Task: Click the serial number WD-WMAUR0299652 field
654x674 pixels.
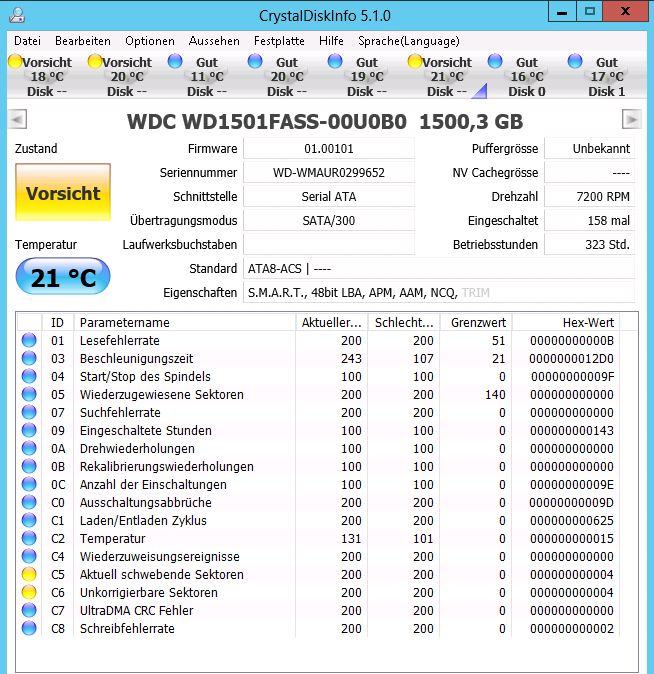Action: 329,173
